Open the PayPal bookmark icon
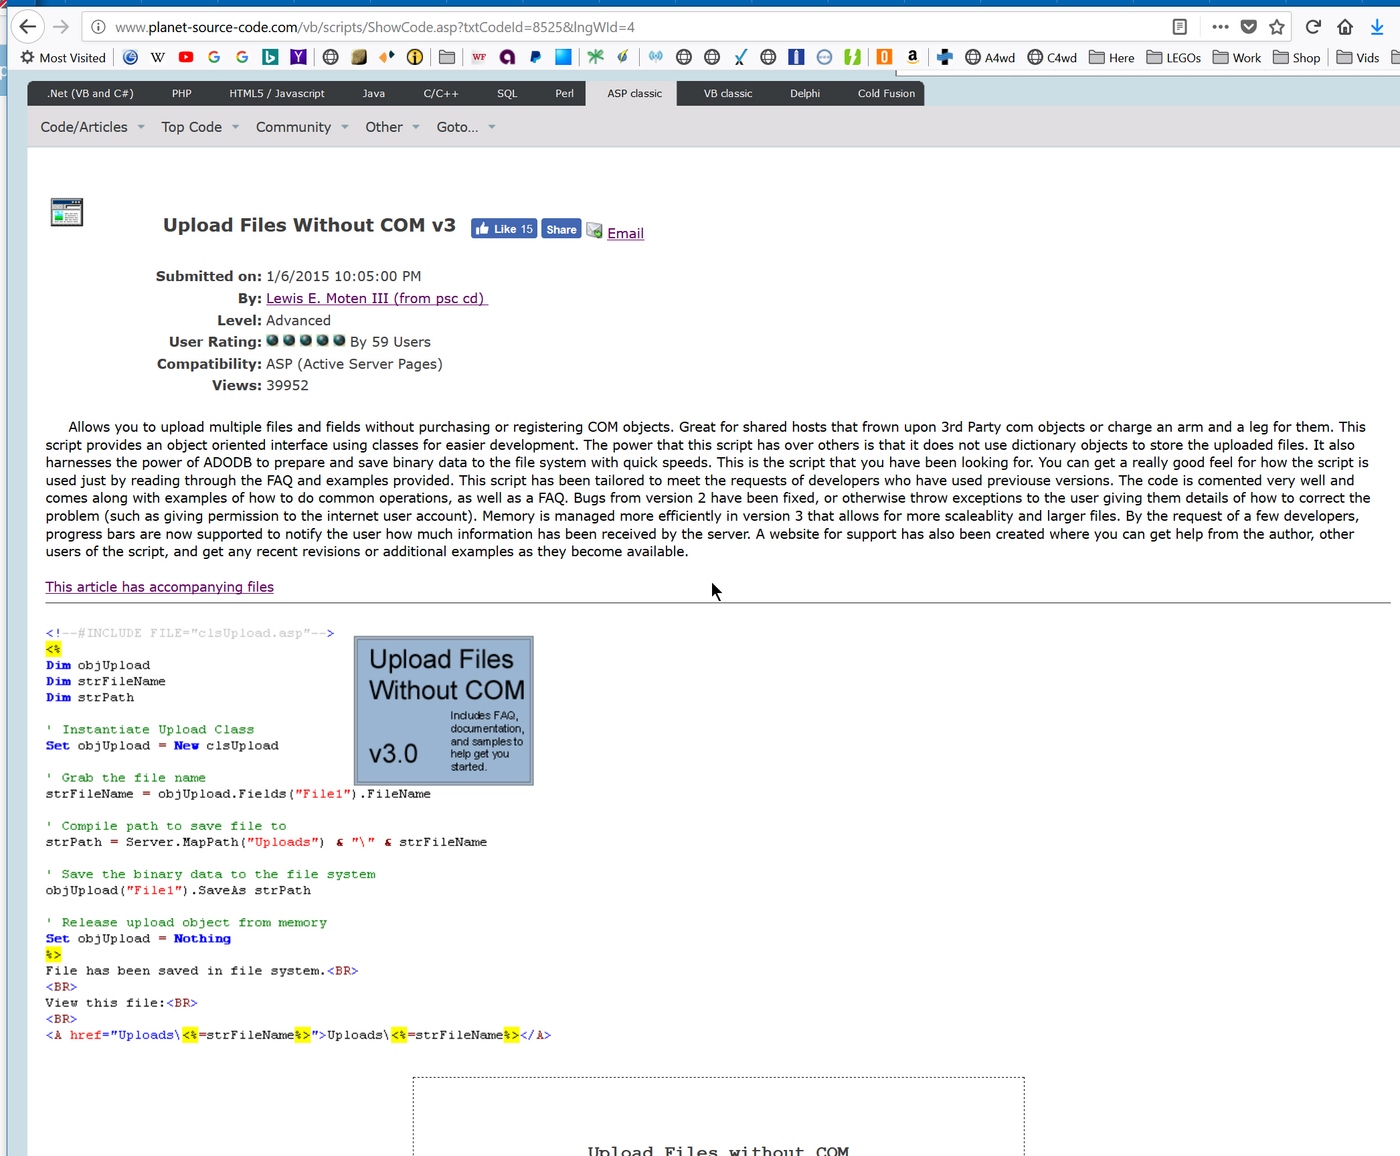 535,57
